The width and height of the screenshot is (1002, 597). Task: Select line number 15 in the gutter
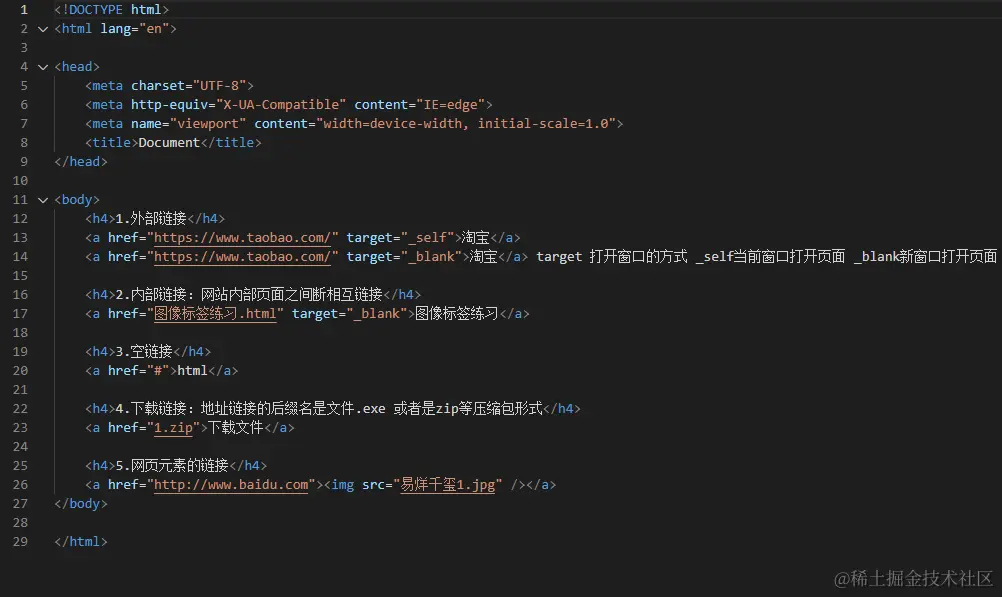[20, 275]
